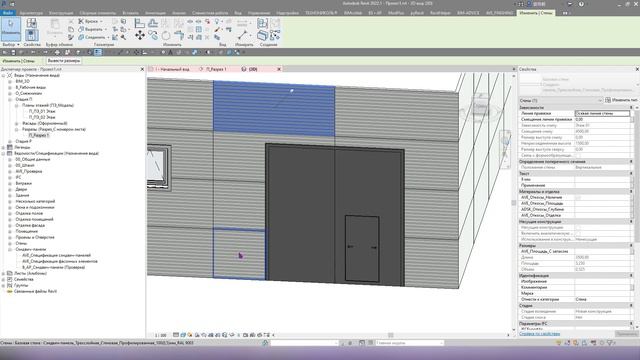
Task: Select the Modify (Изменить) arrow tool
Action: pyautogui.click(x=11, y=29)
